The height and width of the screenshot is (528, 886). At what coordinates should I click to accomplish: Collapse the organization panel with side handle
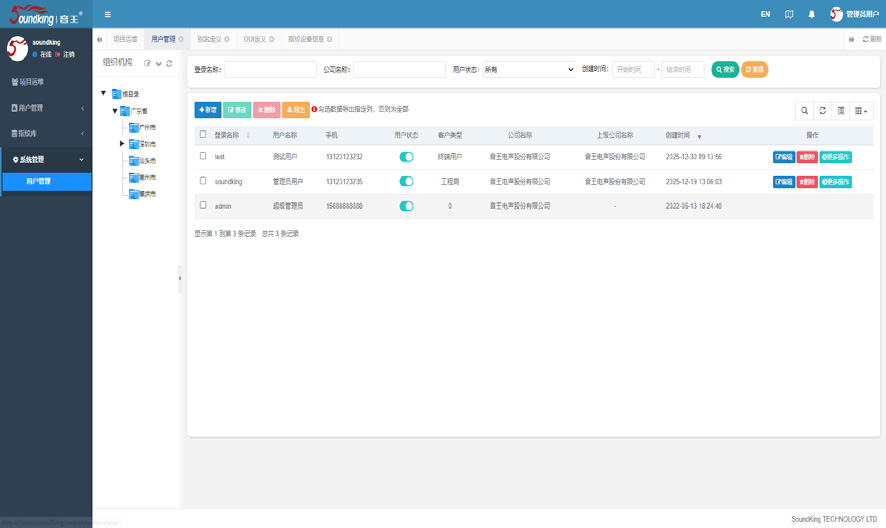[180, 278]
